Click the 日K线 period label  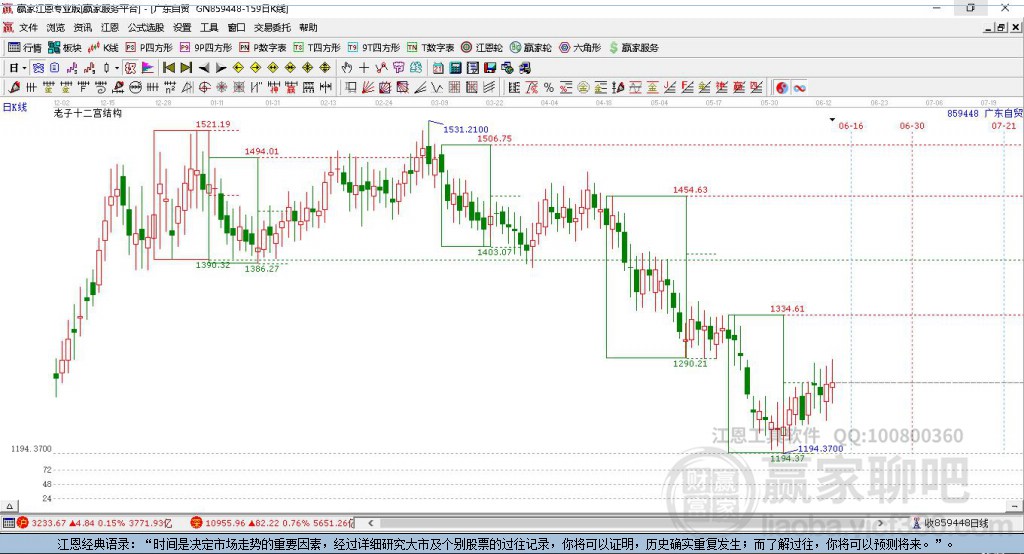(x=15, y=107)
